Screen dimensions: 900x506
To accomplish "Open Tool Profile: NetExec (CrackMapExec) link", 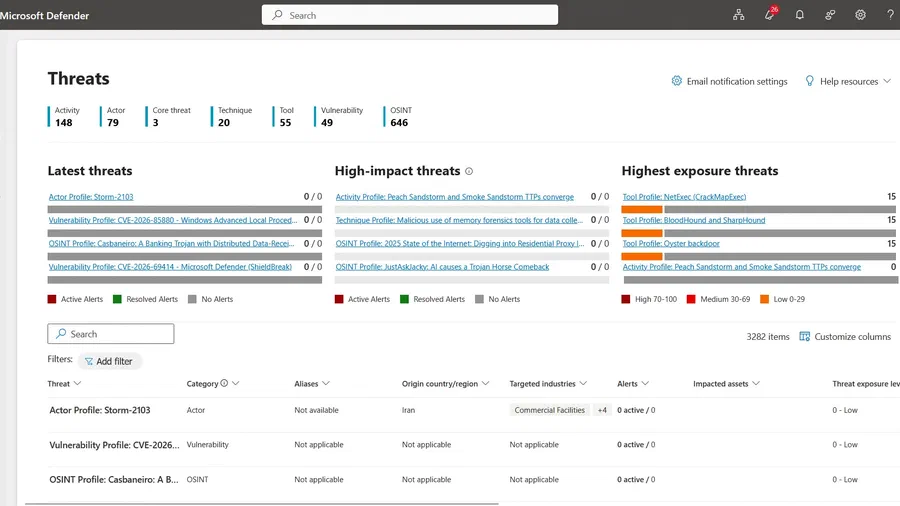I will click(684, 197).
